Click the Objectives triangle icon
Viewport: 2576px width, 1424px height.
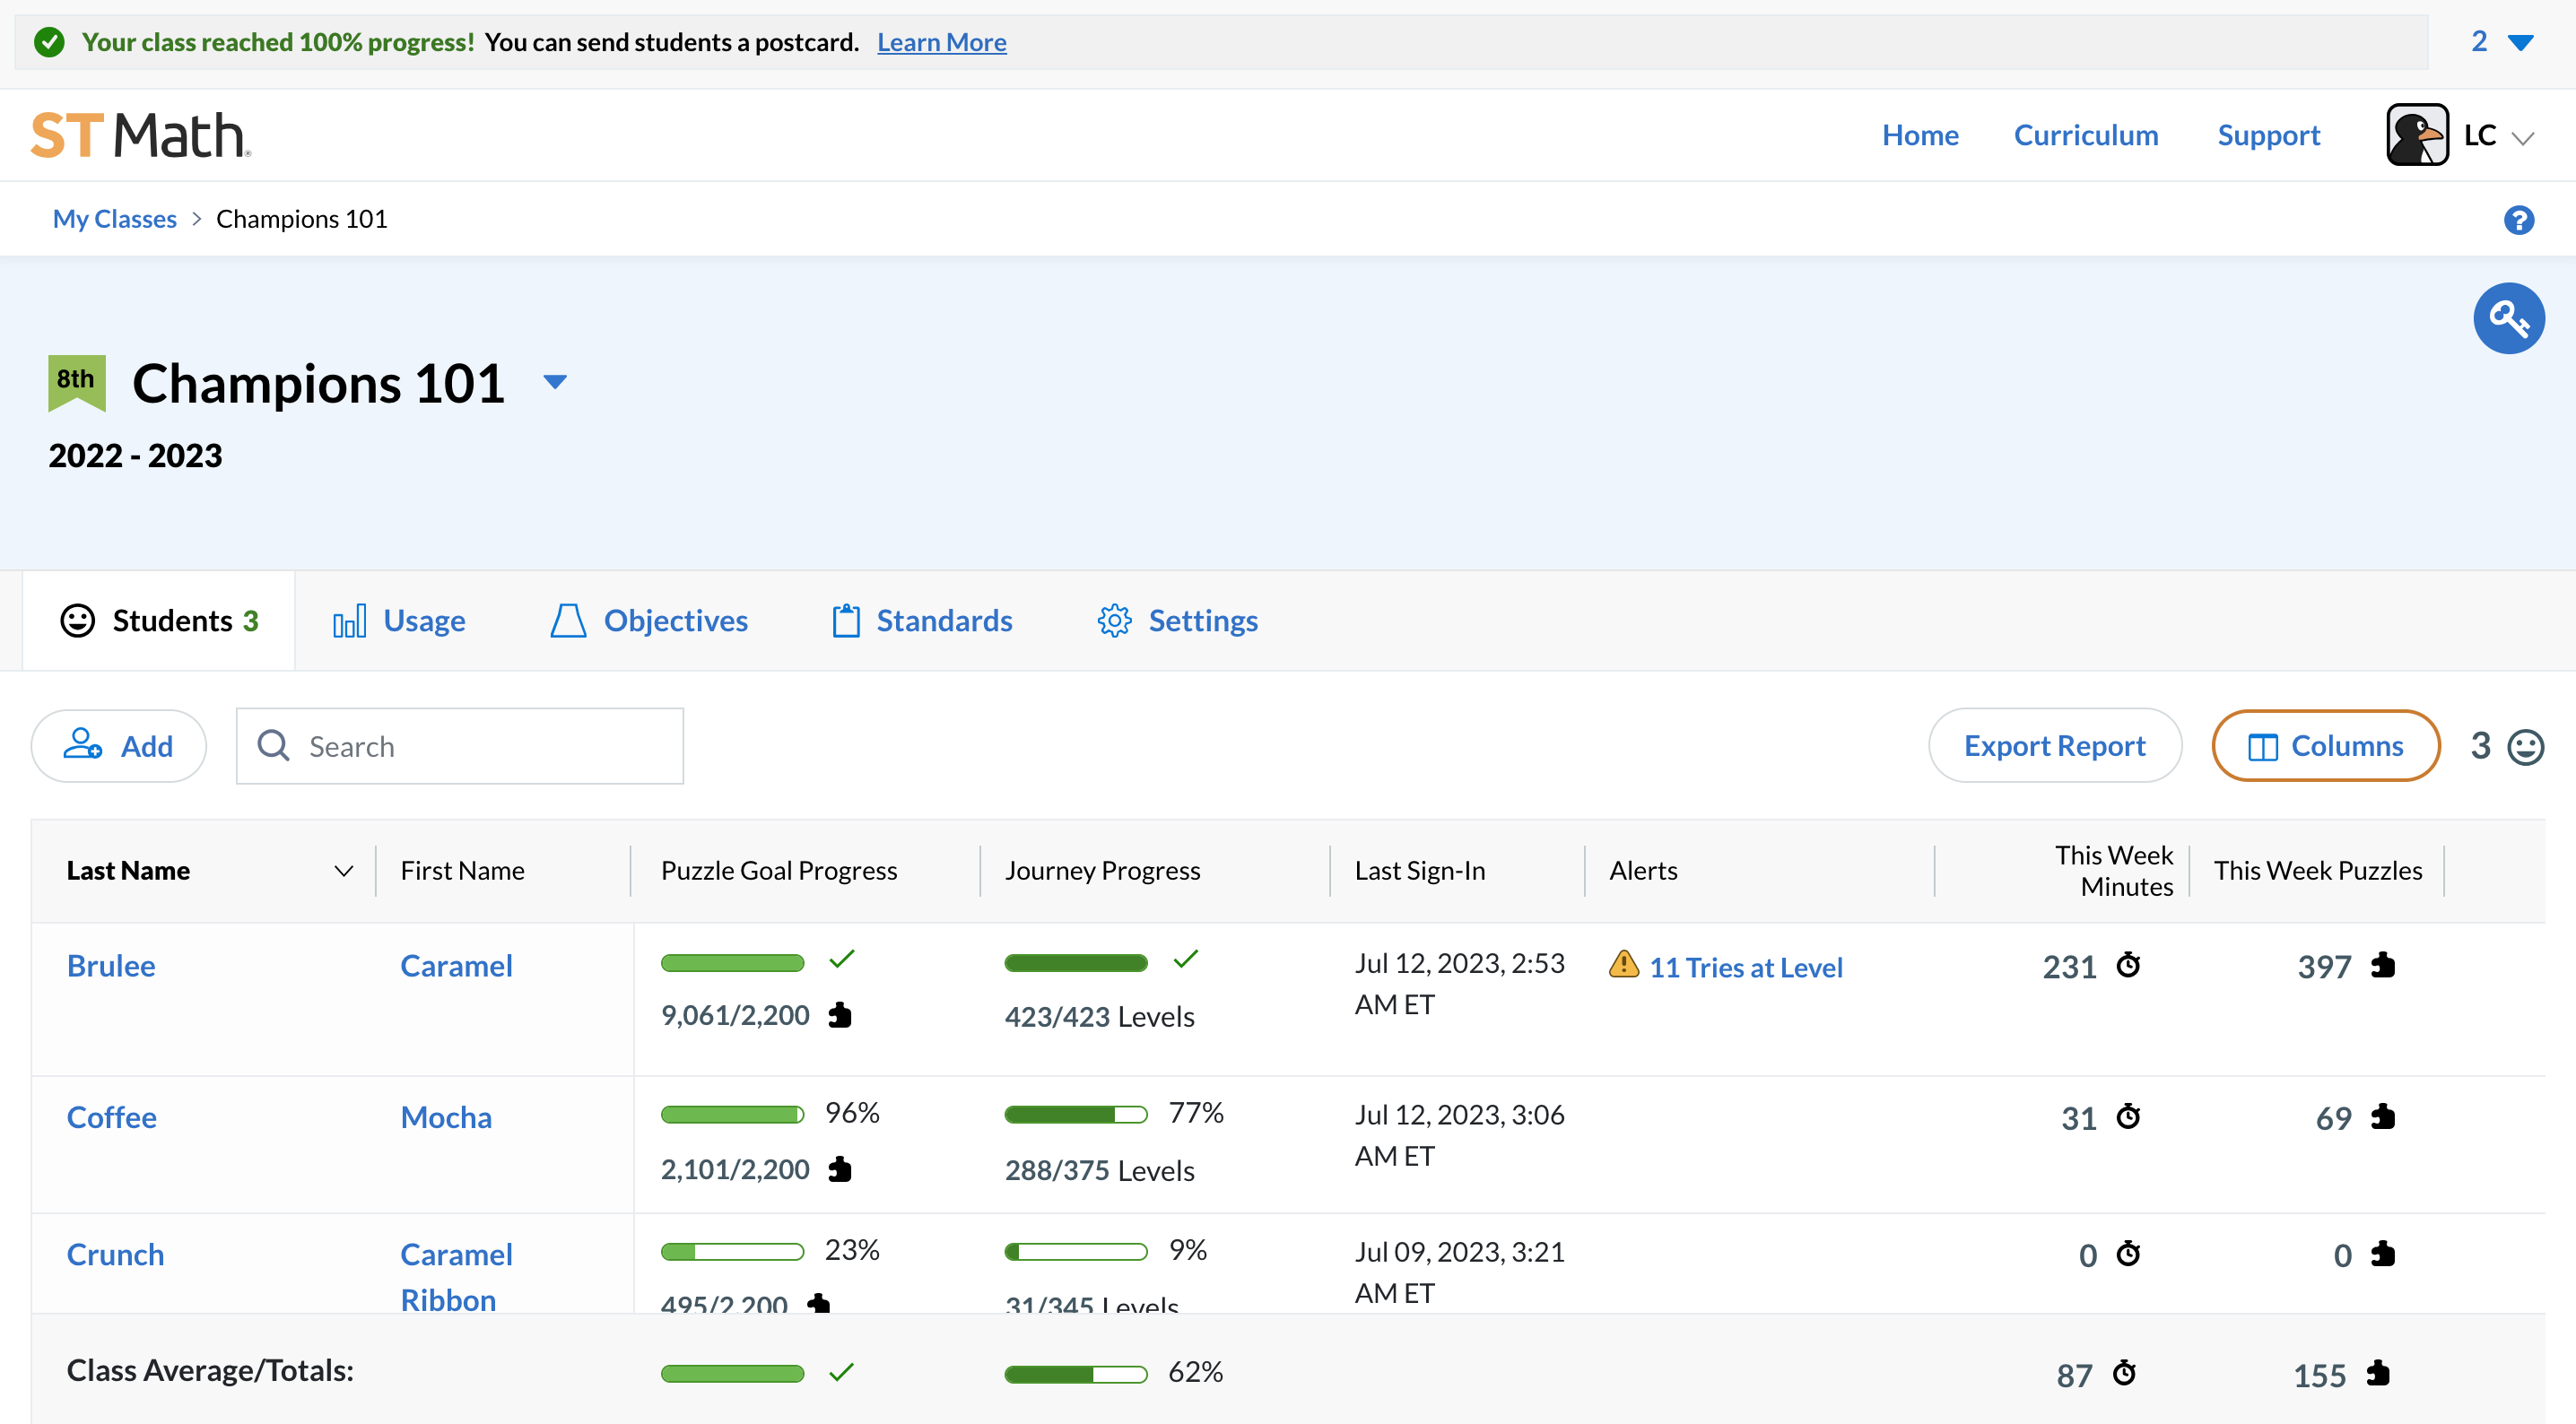point(568,620)
